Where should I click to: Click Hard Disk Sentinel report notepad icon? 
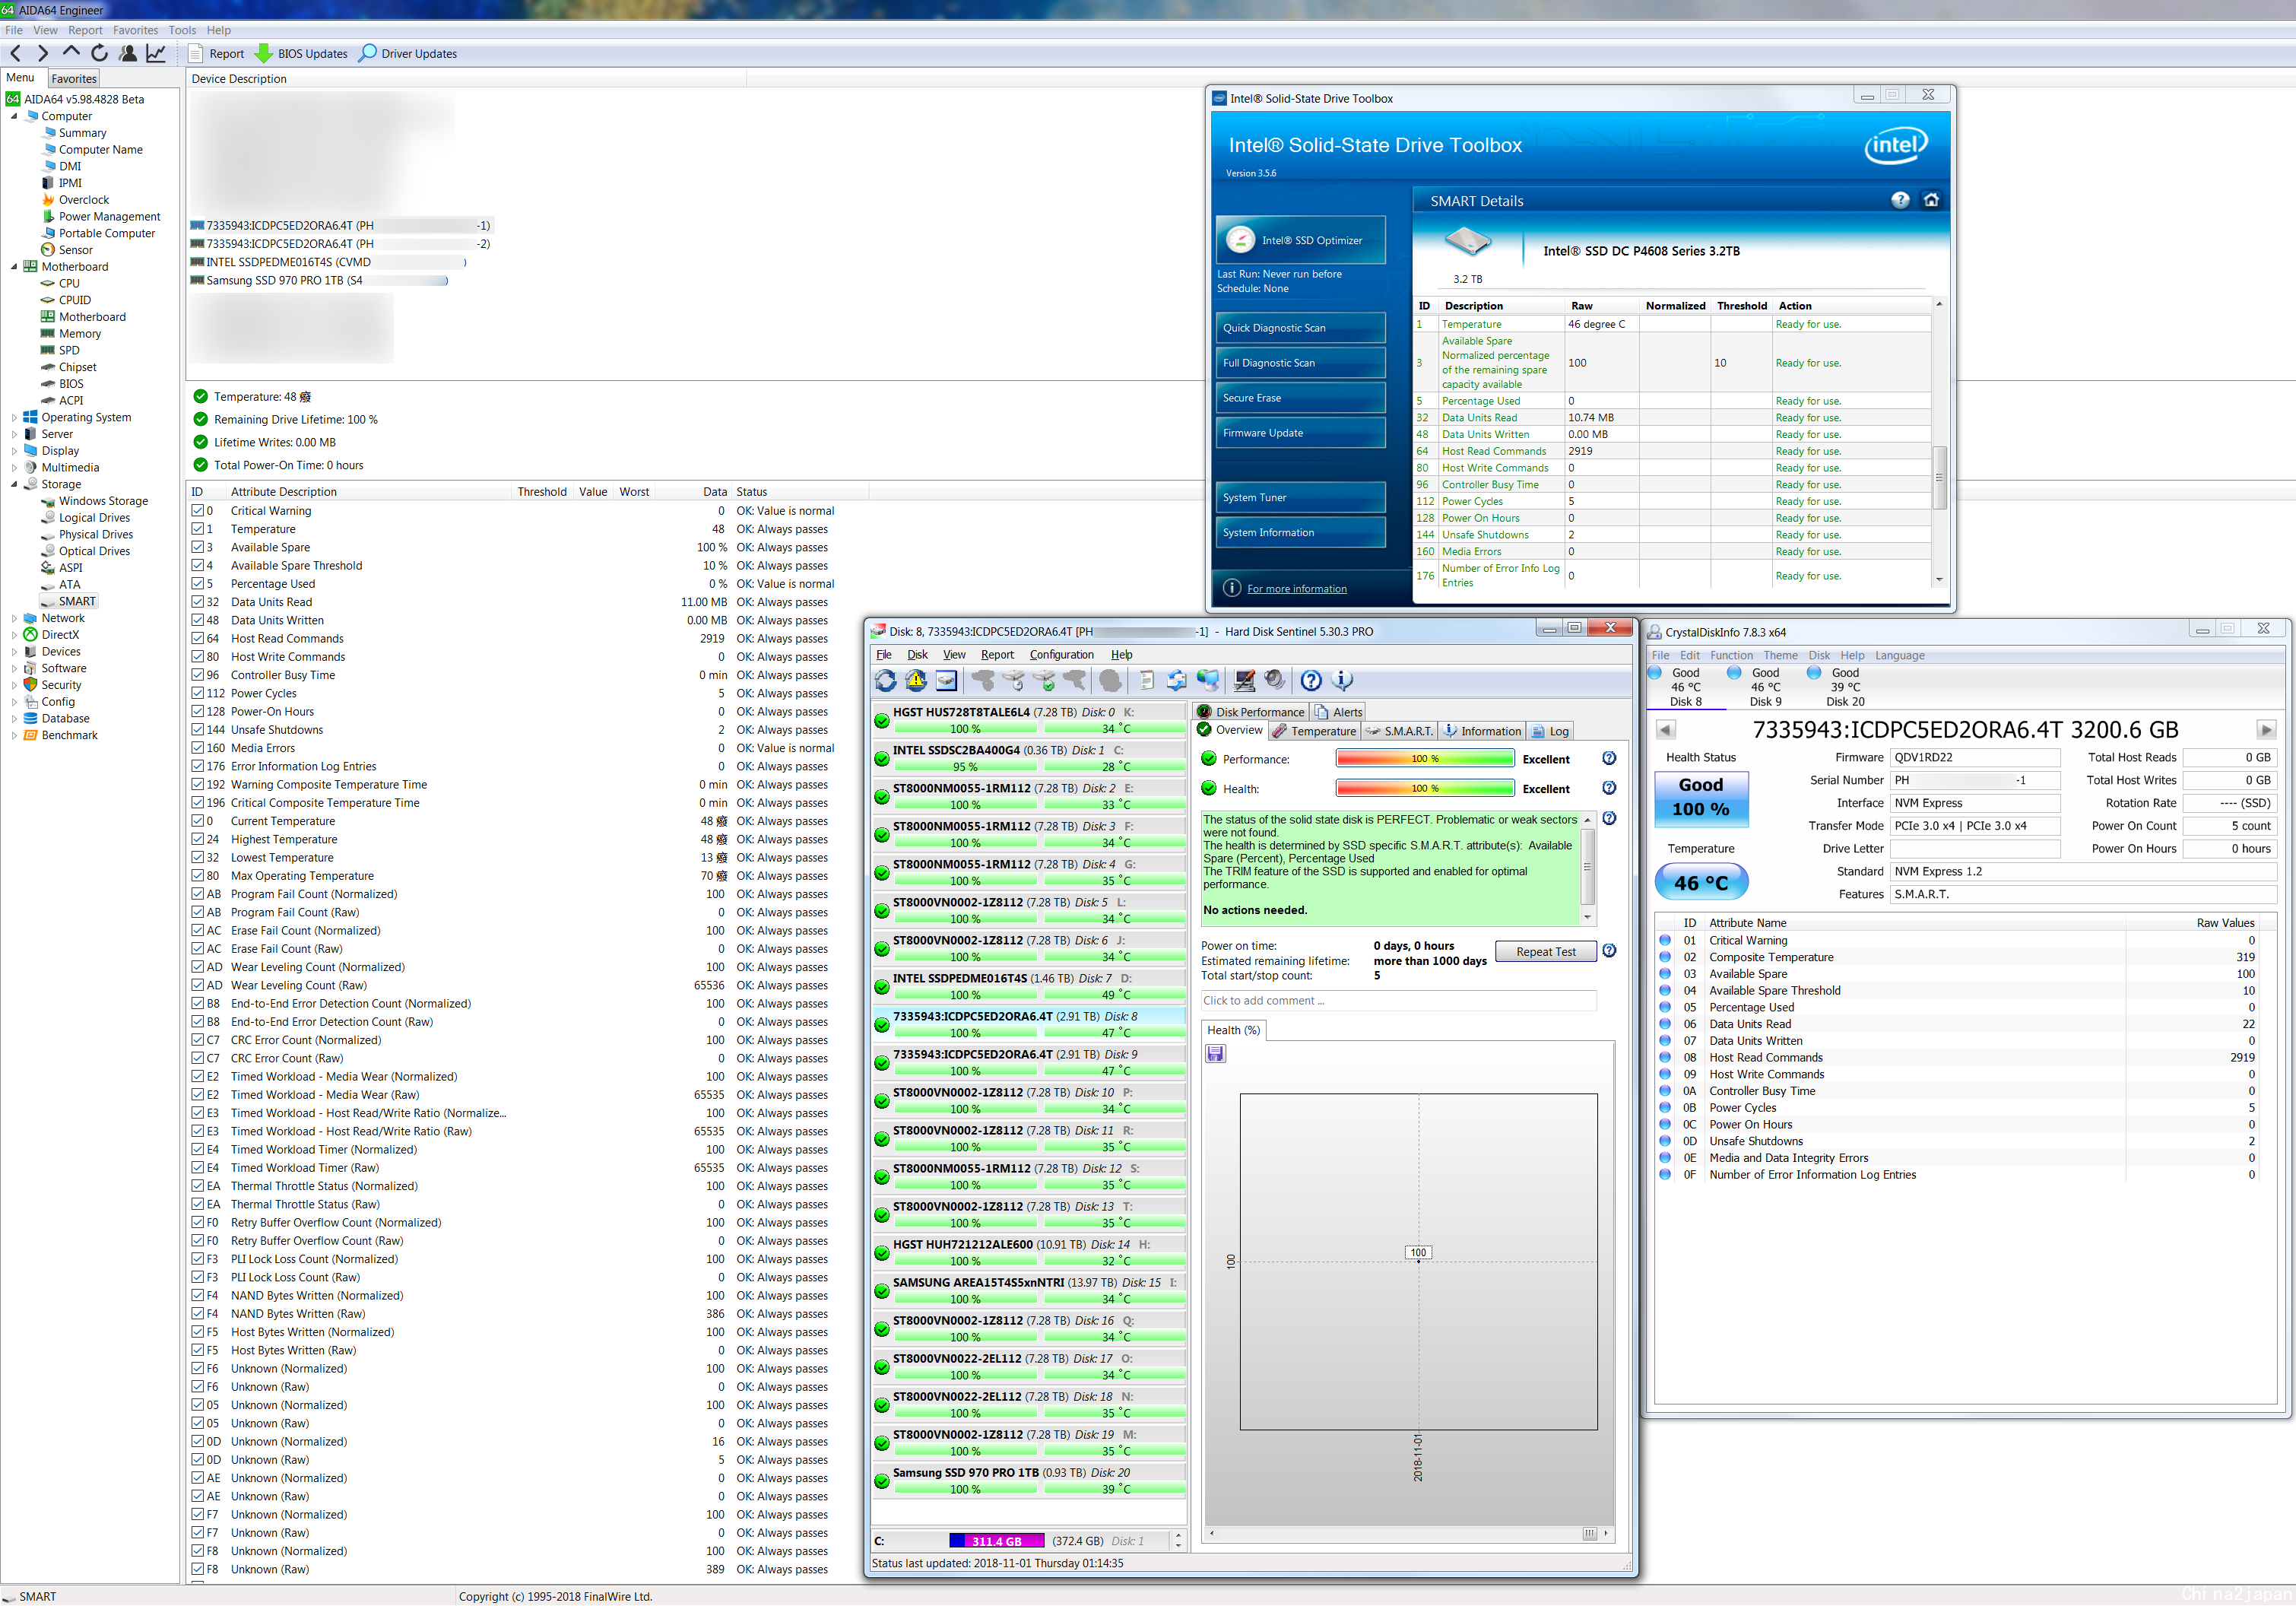coord(1146,681)
